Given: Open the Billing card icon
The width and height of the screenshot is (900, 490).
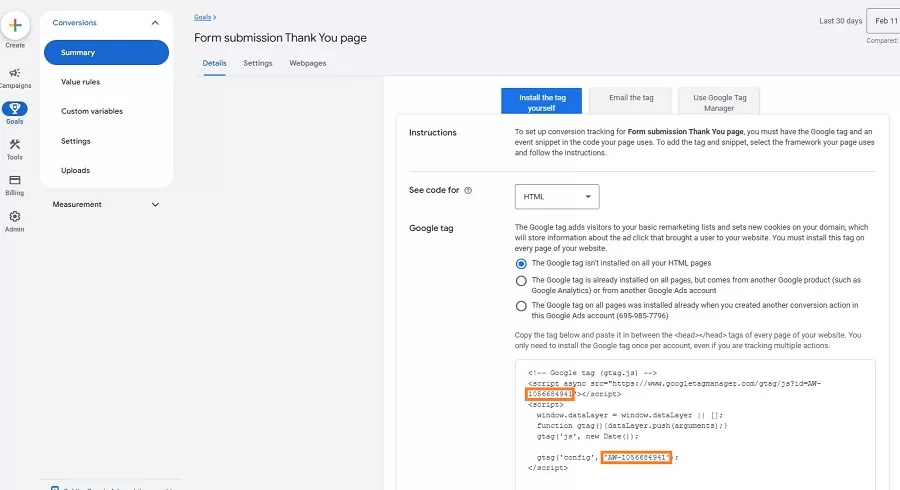Looking at the screenshot, I should pos(15,180).
